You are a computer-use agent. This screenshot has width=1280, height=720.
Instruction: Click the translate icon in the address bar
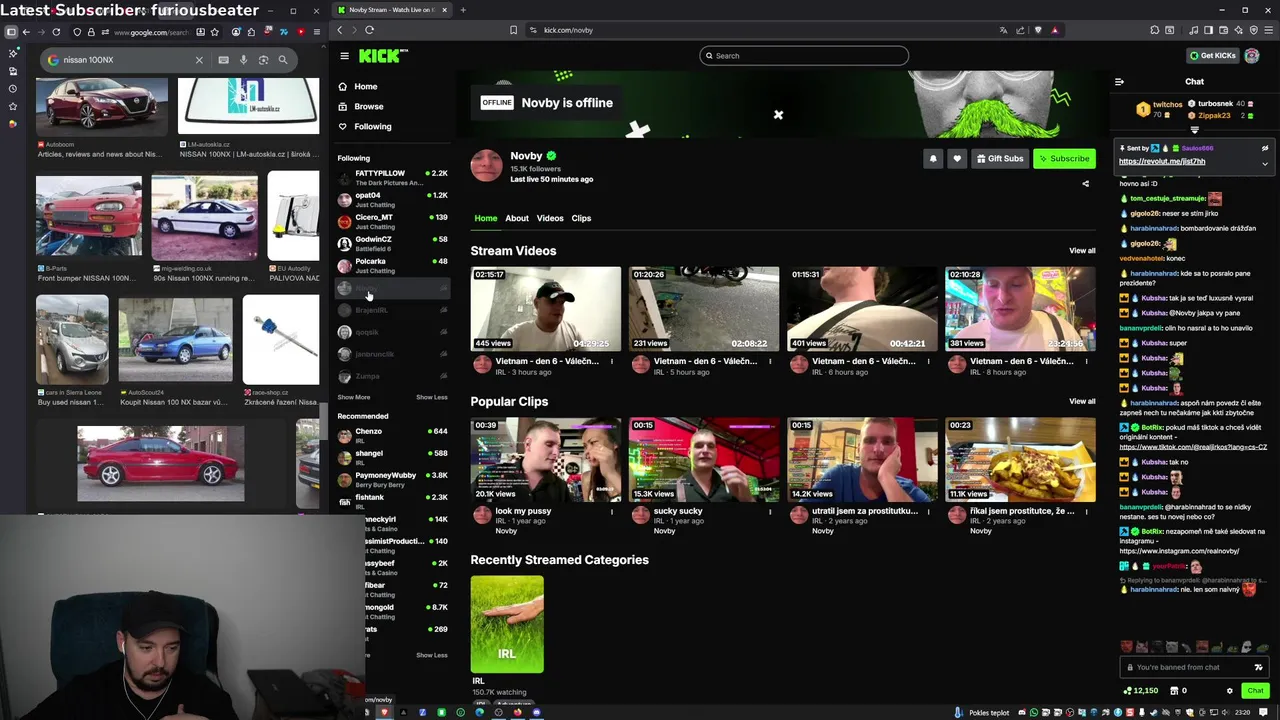pos(1003,30)
